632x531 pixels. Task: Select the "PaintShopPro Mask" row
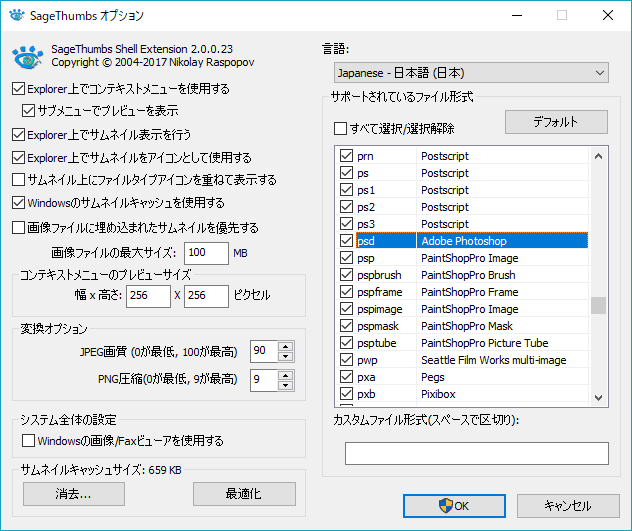click(467, 326)
